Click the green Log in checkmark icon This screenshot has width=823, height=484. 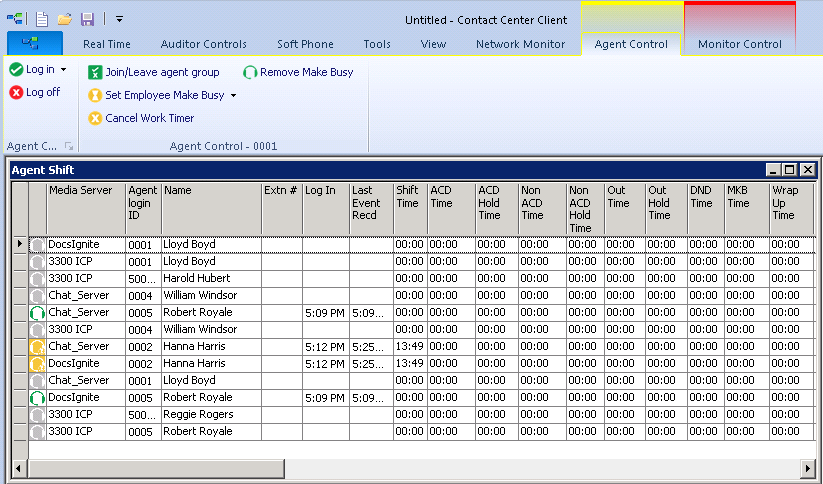(x=16, y=70)
